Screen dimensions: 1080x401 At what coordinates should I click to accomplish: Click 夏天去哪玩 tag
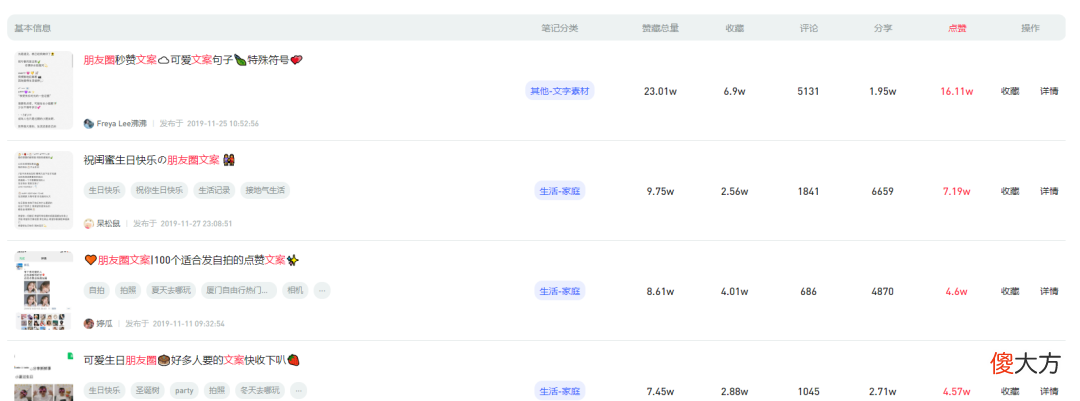(171, 290)
